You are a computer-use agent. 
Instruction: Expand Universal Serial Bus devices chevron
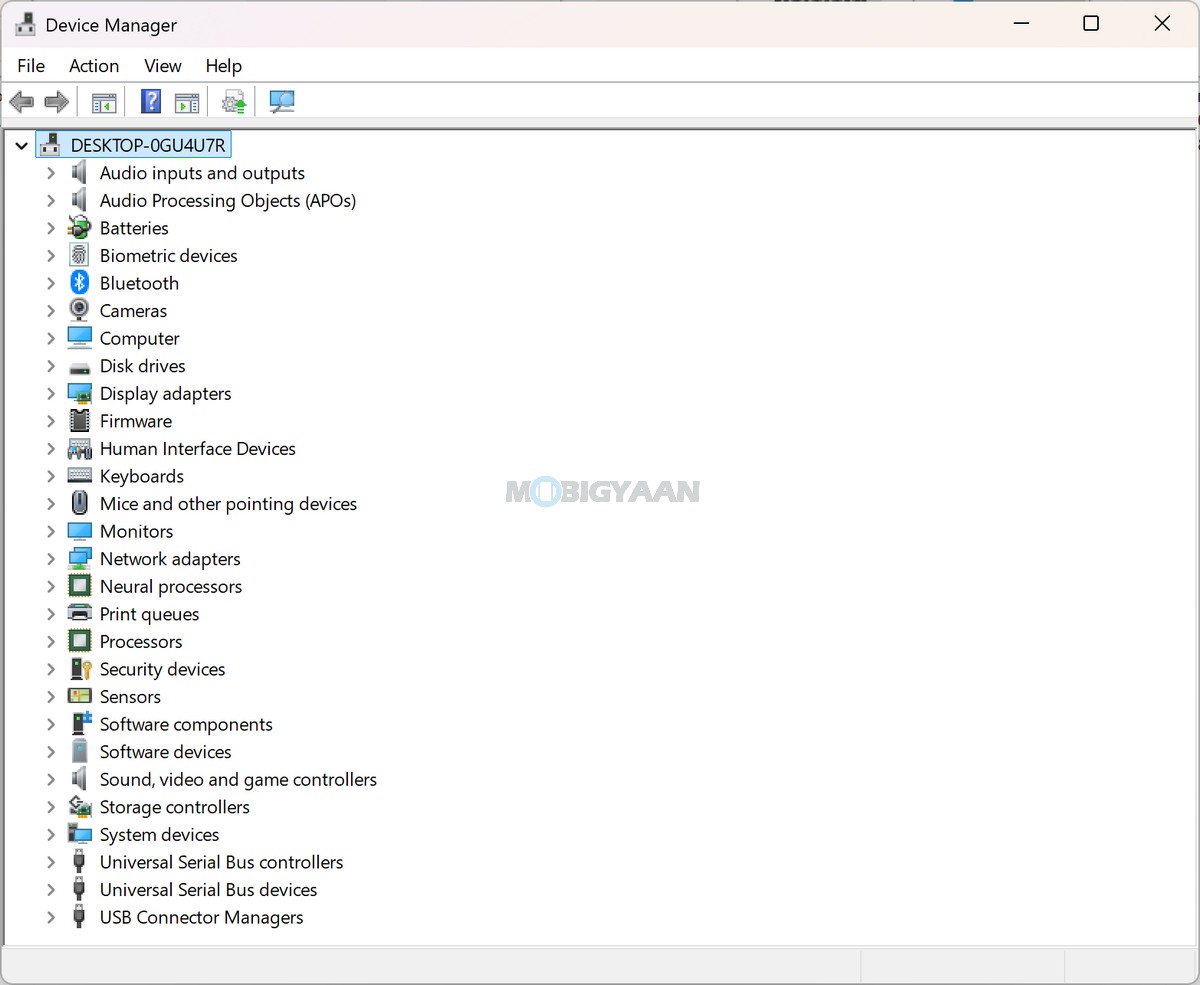pyautogui.click(x=51, y=890)
